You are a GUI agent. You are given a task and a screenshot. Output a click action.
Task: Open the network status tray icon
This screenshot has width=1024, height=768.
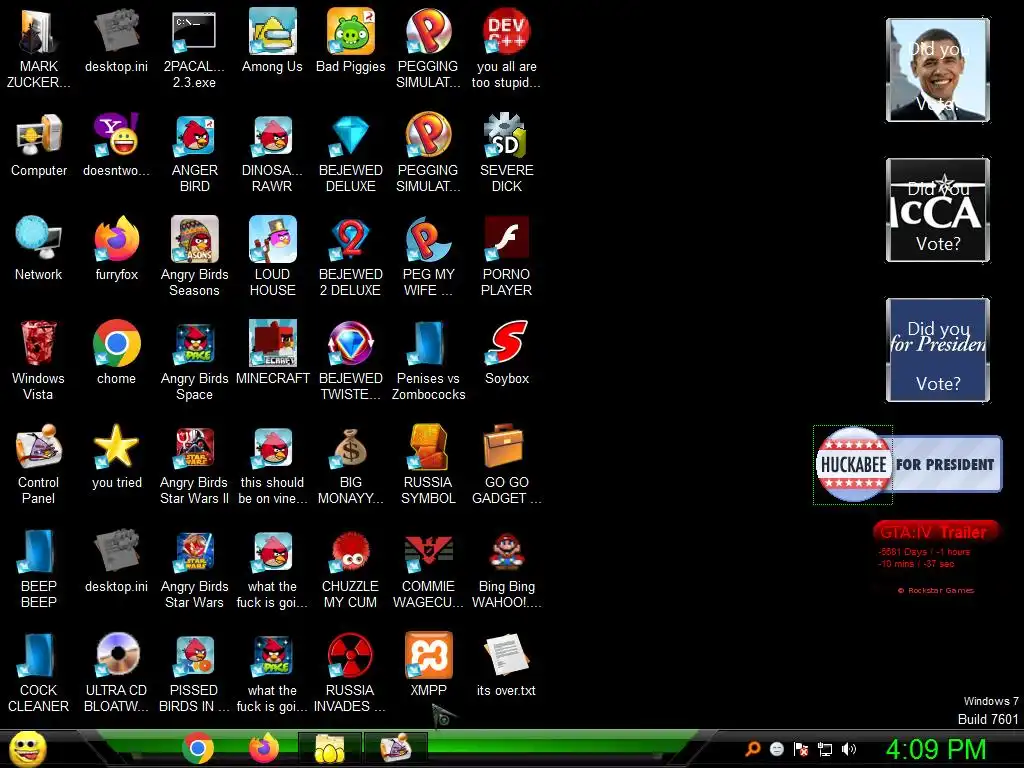coord(825,749)
